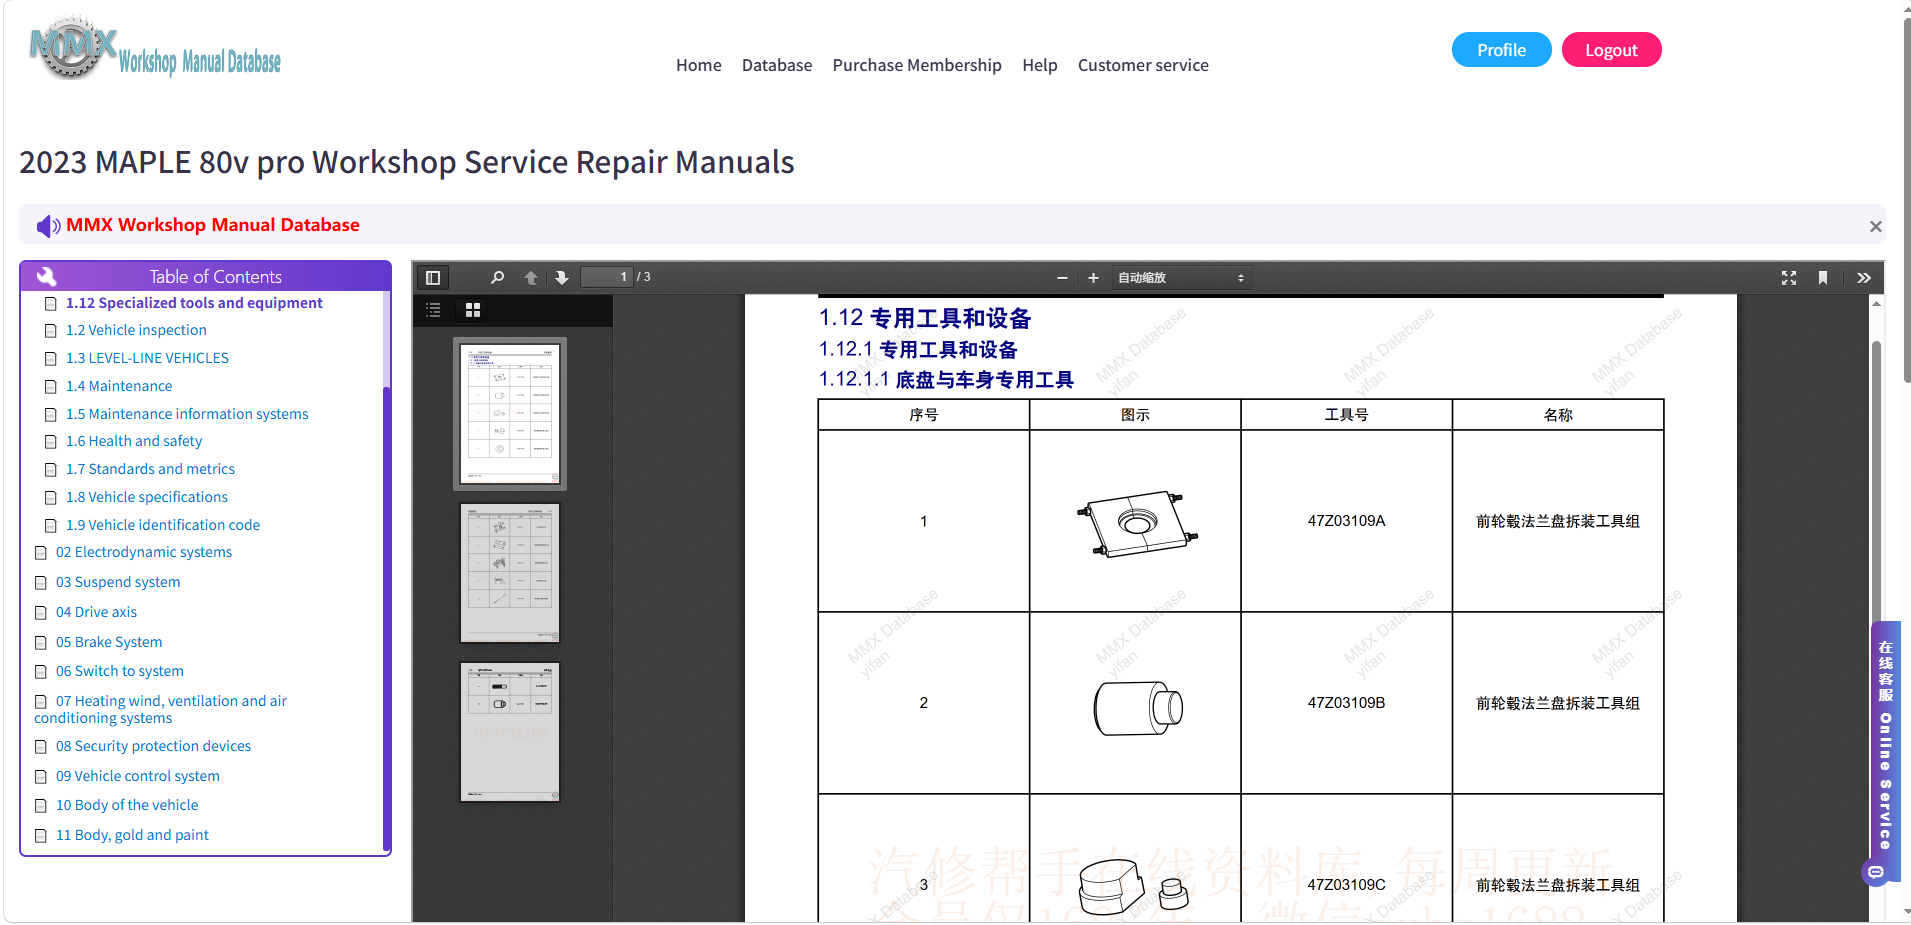This screenshot has width=1911, height=925.
Task: Click the page number input field
Action: coord(606,277)
